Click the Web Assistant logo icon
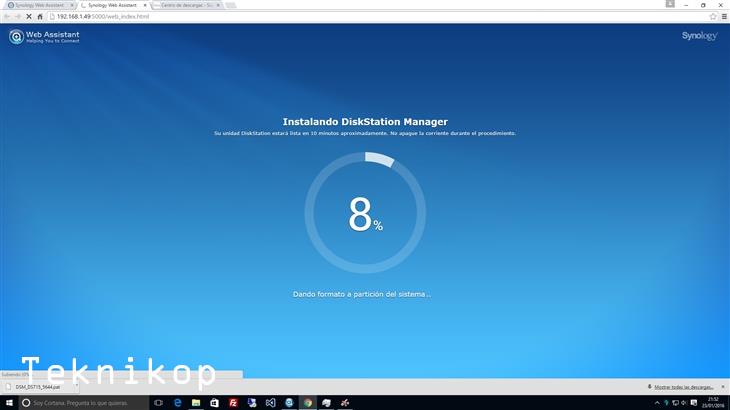The image size is (730, 410). [16, 37]
